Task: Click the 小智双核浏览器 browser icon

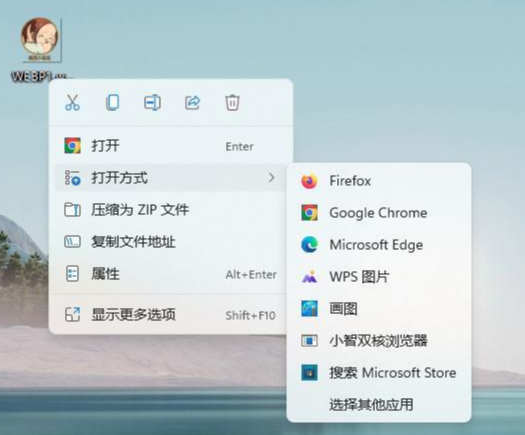Action: [309, 341]
